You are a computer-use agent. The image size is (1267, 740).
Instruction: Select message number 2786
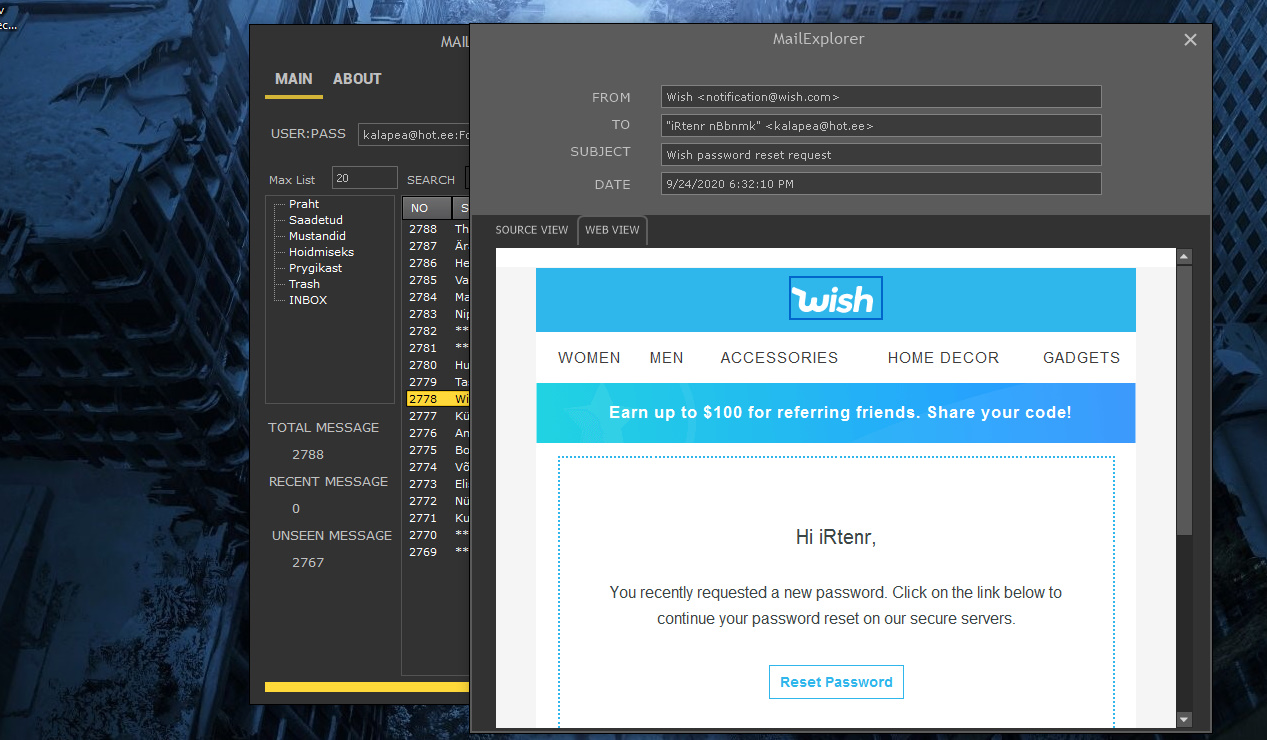[437, 263]
